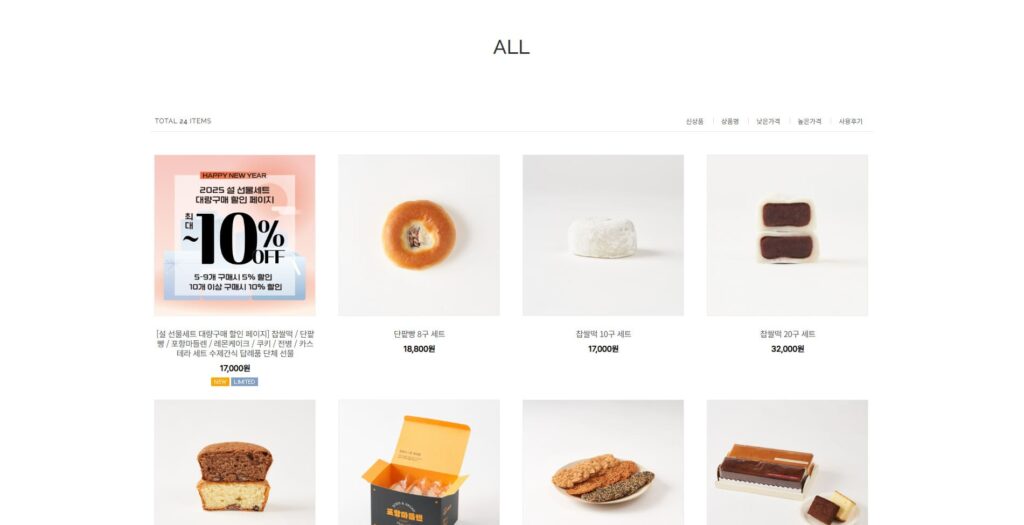Sort products by 상품명 (name)
Viewport: 1024px width, 525px height.
click(x=729, y=121)
